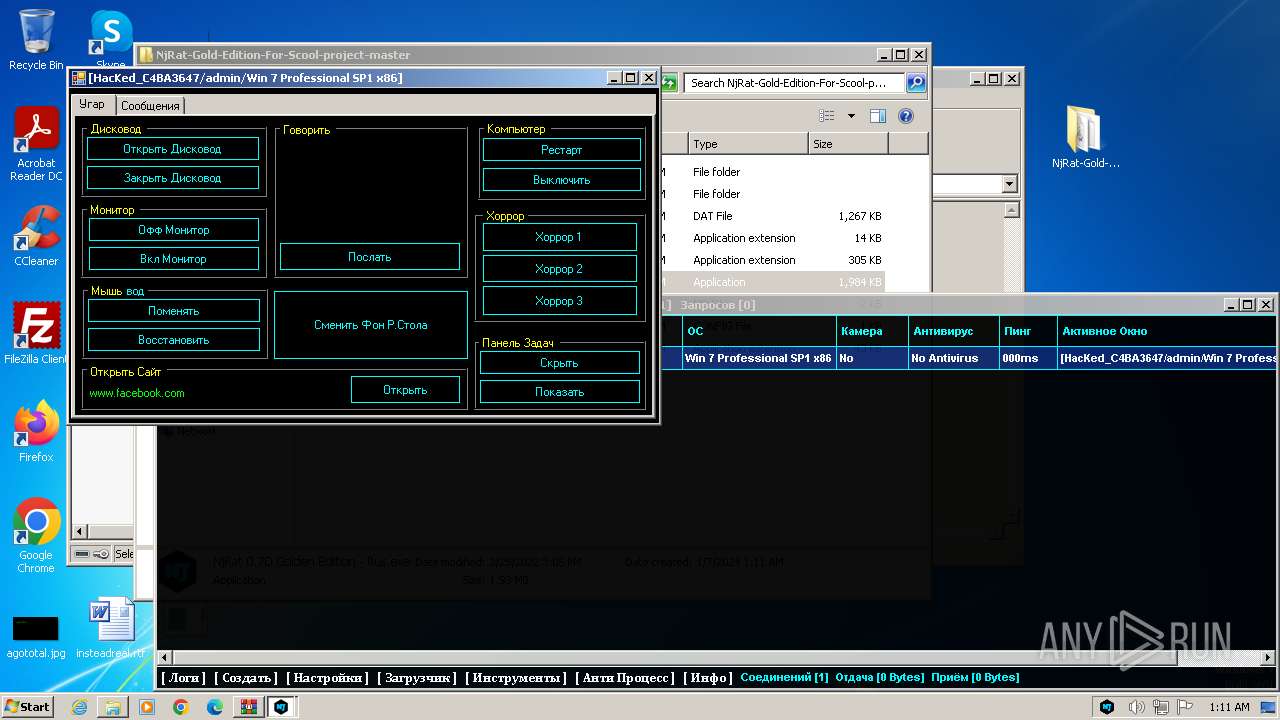Viewport: 1280px width, 720px height.
Task: Click the volume icon in the system tray
Action: click(x=1137, y=707)
